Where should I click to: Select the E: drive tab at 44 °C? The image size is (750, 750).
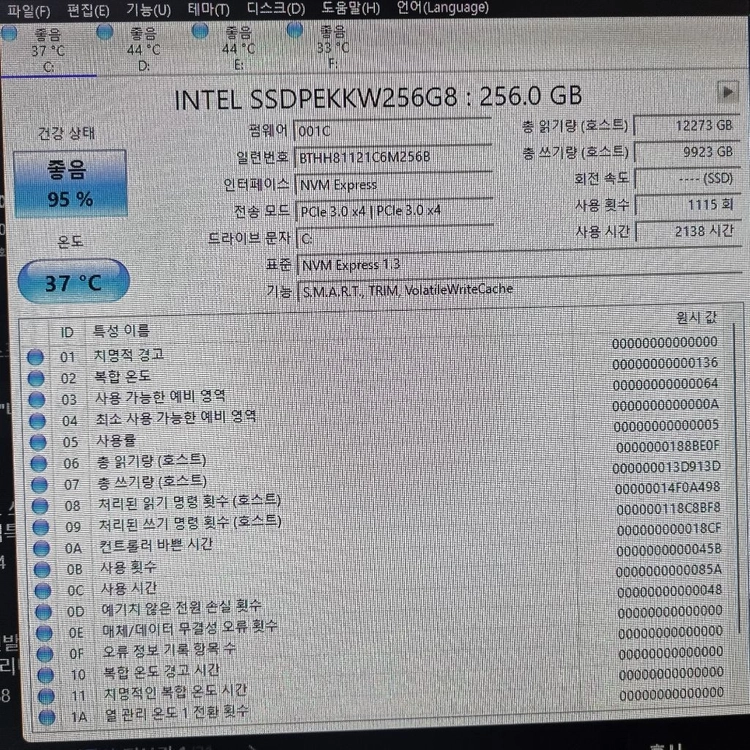click(238, 48)
